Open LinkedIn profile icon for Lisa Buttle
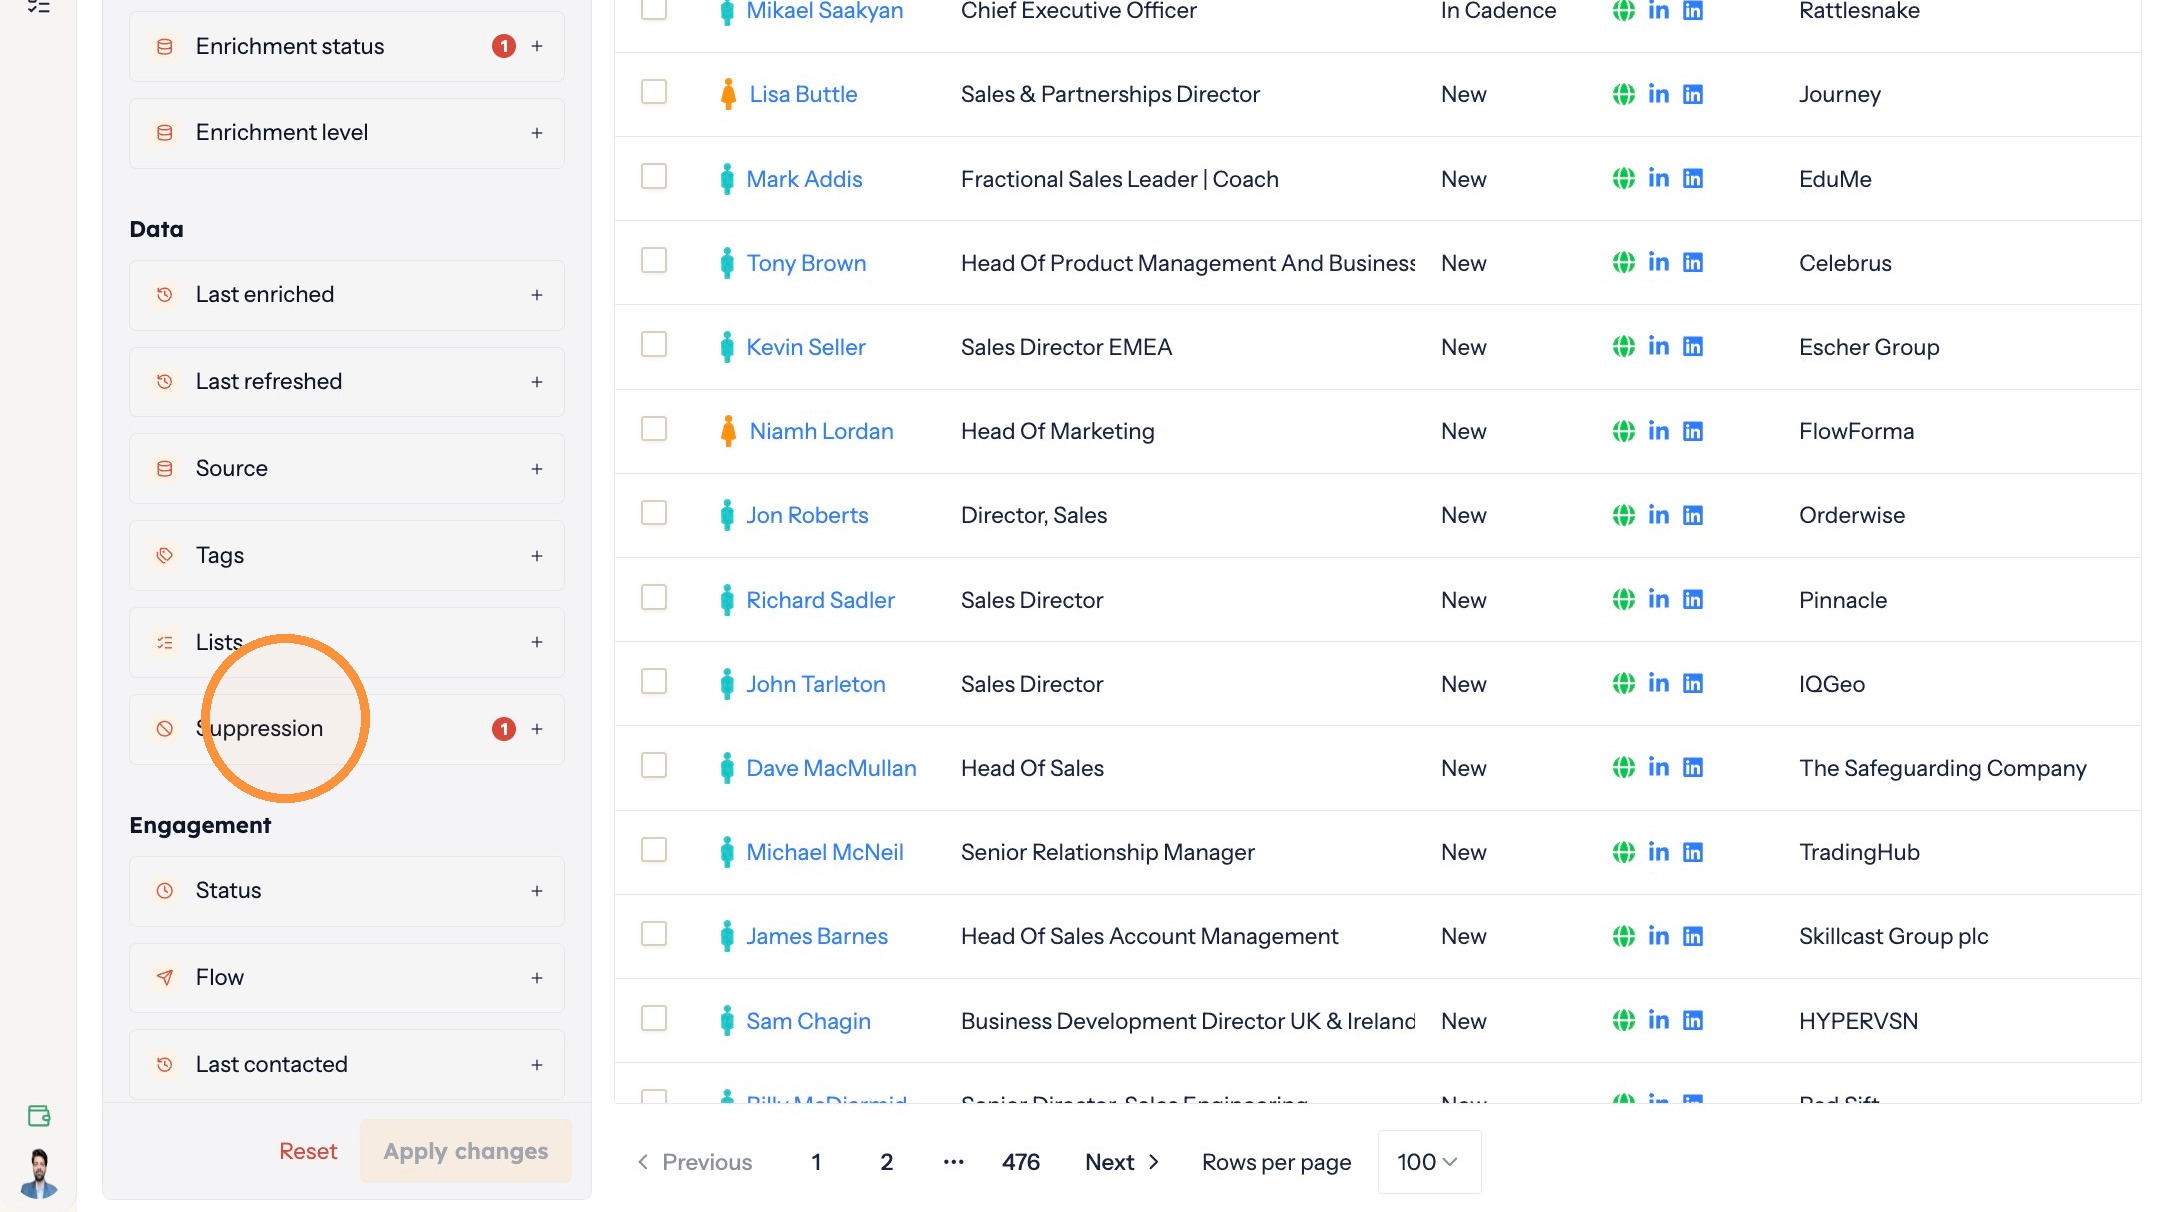The height and width of the screenshot is (1212, 2168). click(1658, 94)
